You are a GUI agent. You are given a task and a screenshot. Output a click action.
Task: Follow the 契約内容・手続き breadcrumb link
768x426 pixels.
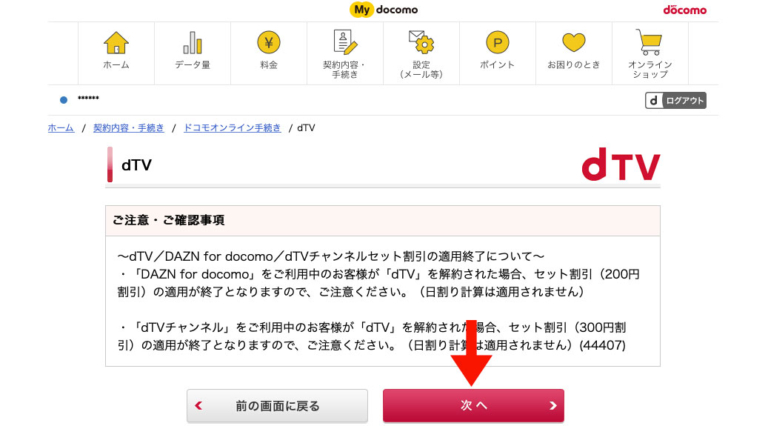tap(128, 128)
